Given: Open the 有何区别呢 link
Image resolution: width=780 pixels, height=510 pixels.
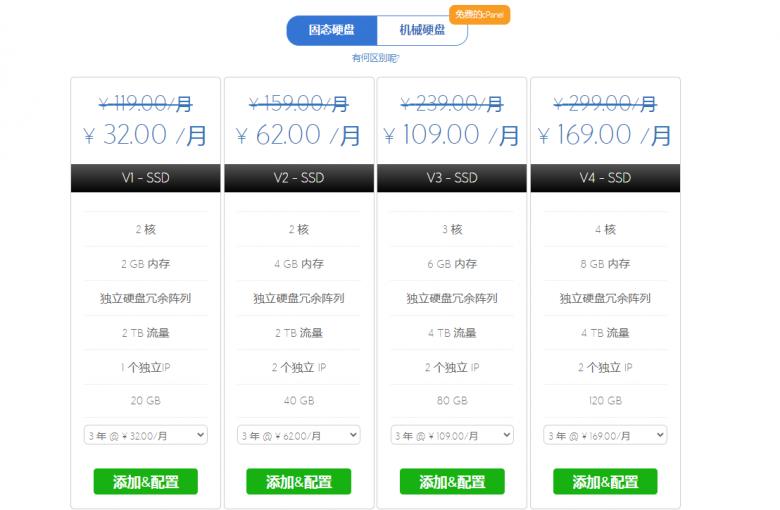Looking at the screenshot, I should [376, 58].
